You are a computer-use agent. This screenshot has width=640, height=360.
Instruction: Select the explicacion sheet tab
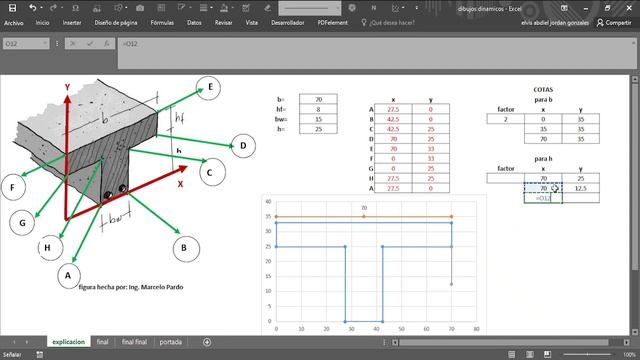coord(69,342)
